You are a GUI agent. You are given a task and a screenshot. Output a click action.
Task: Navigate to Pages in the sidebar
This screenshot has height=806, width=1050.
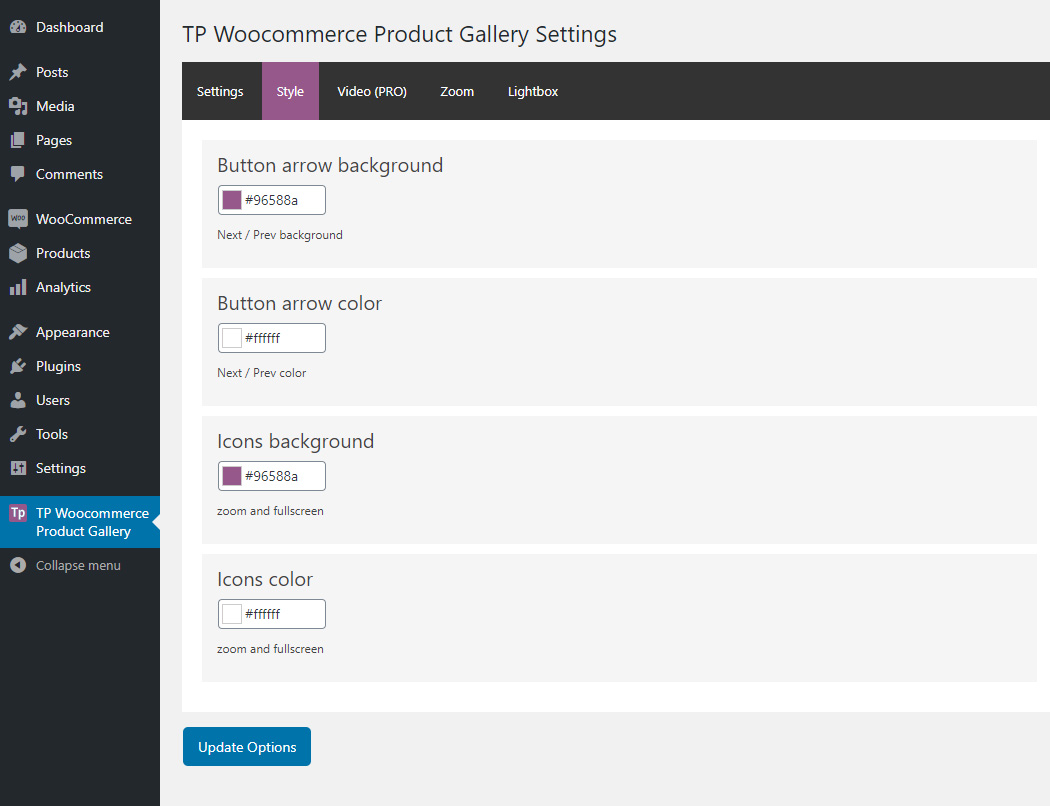click(54, 141)
